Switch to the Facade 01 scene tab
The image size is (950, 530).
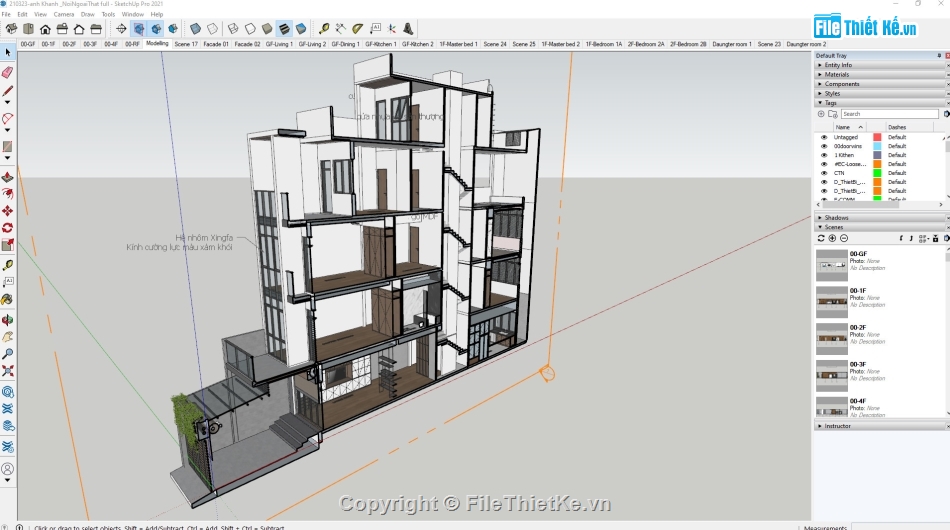(216, 44)
